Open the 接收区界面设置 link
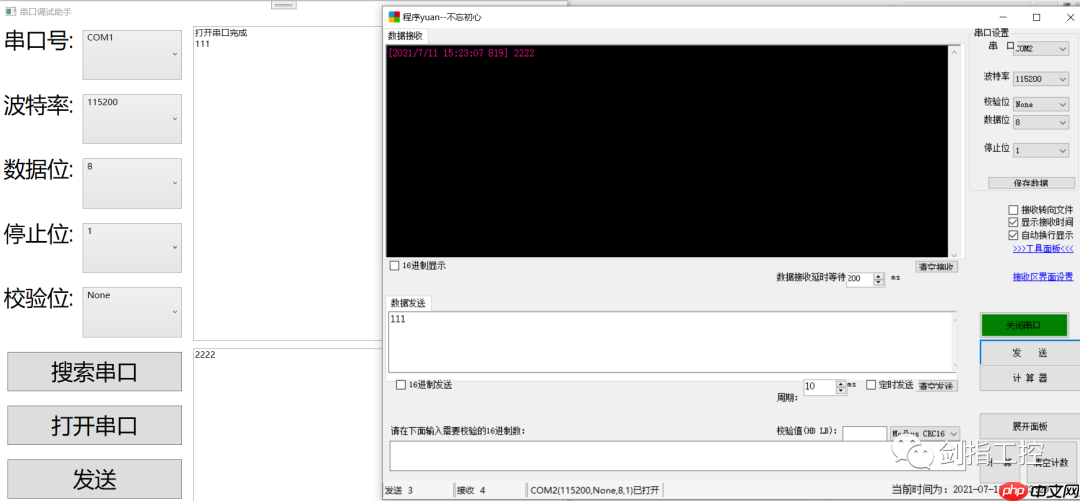The height and width of the screenshot is (501, 1080). (x=1043, y=277)
